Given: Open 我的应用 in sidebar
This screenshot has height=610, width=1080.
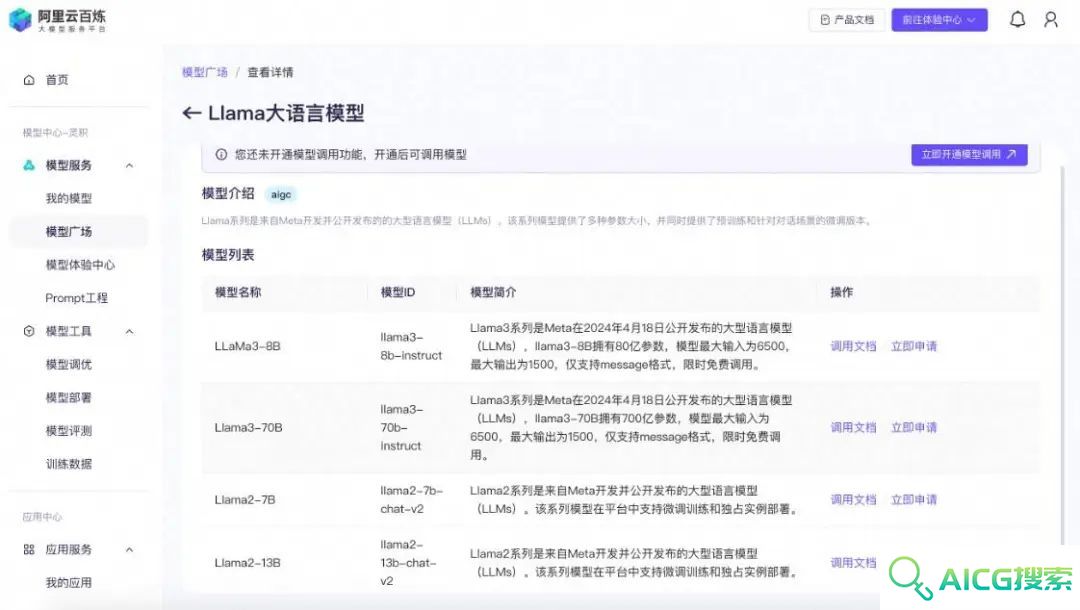Looking at the screenshot, I should (x=69, y=582).
